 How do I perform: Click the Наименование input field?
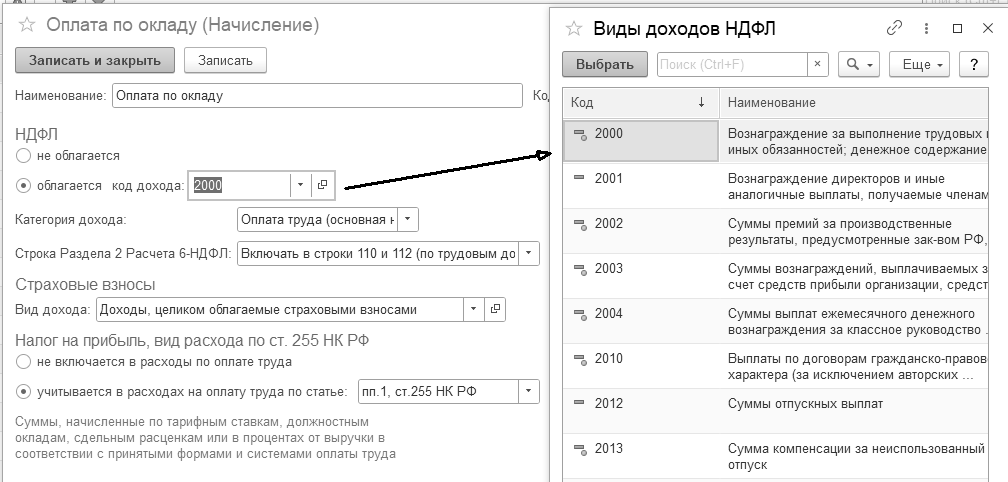(317, 96)
